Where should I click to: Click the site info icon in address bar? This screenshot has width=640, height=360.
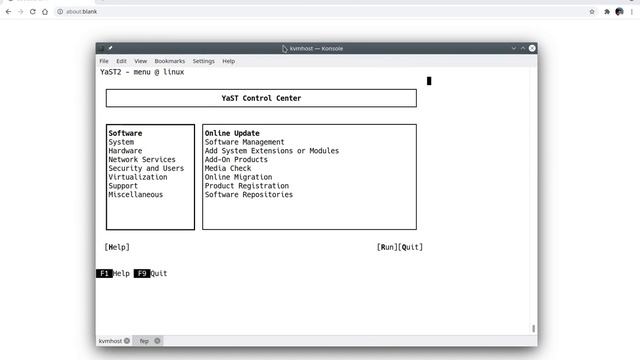[60, 12]
